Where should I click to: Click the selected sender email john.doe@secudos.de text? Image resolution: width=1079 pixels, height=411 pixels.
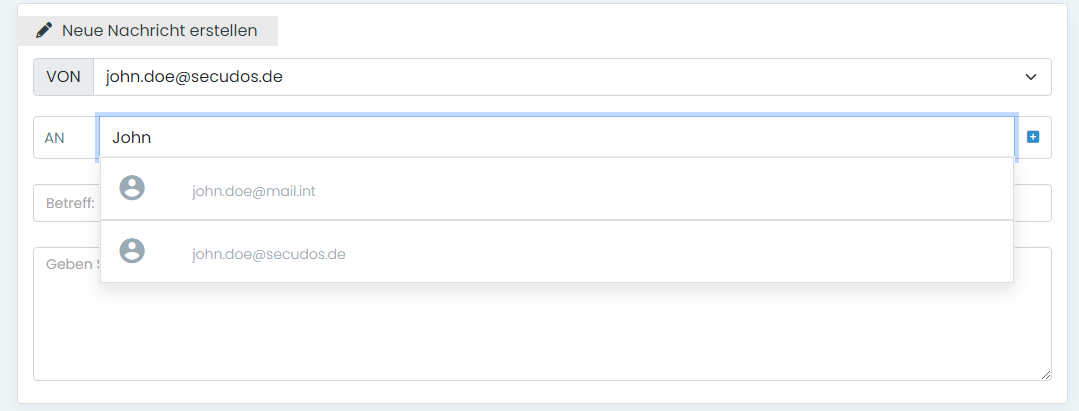point(194,77)
